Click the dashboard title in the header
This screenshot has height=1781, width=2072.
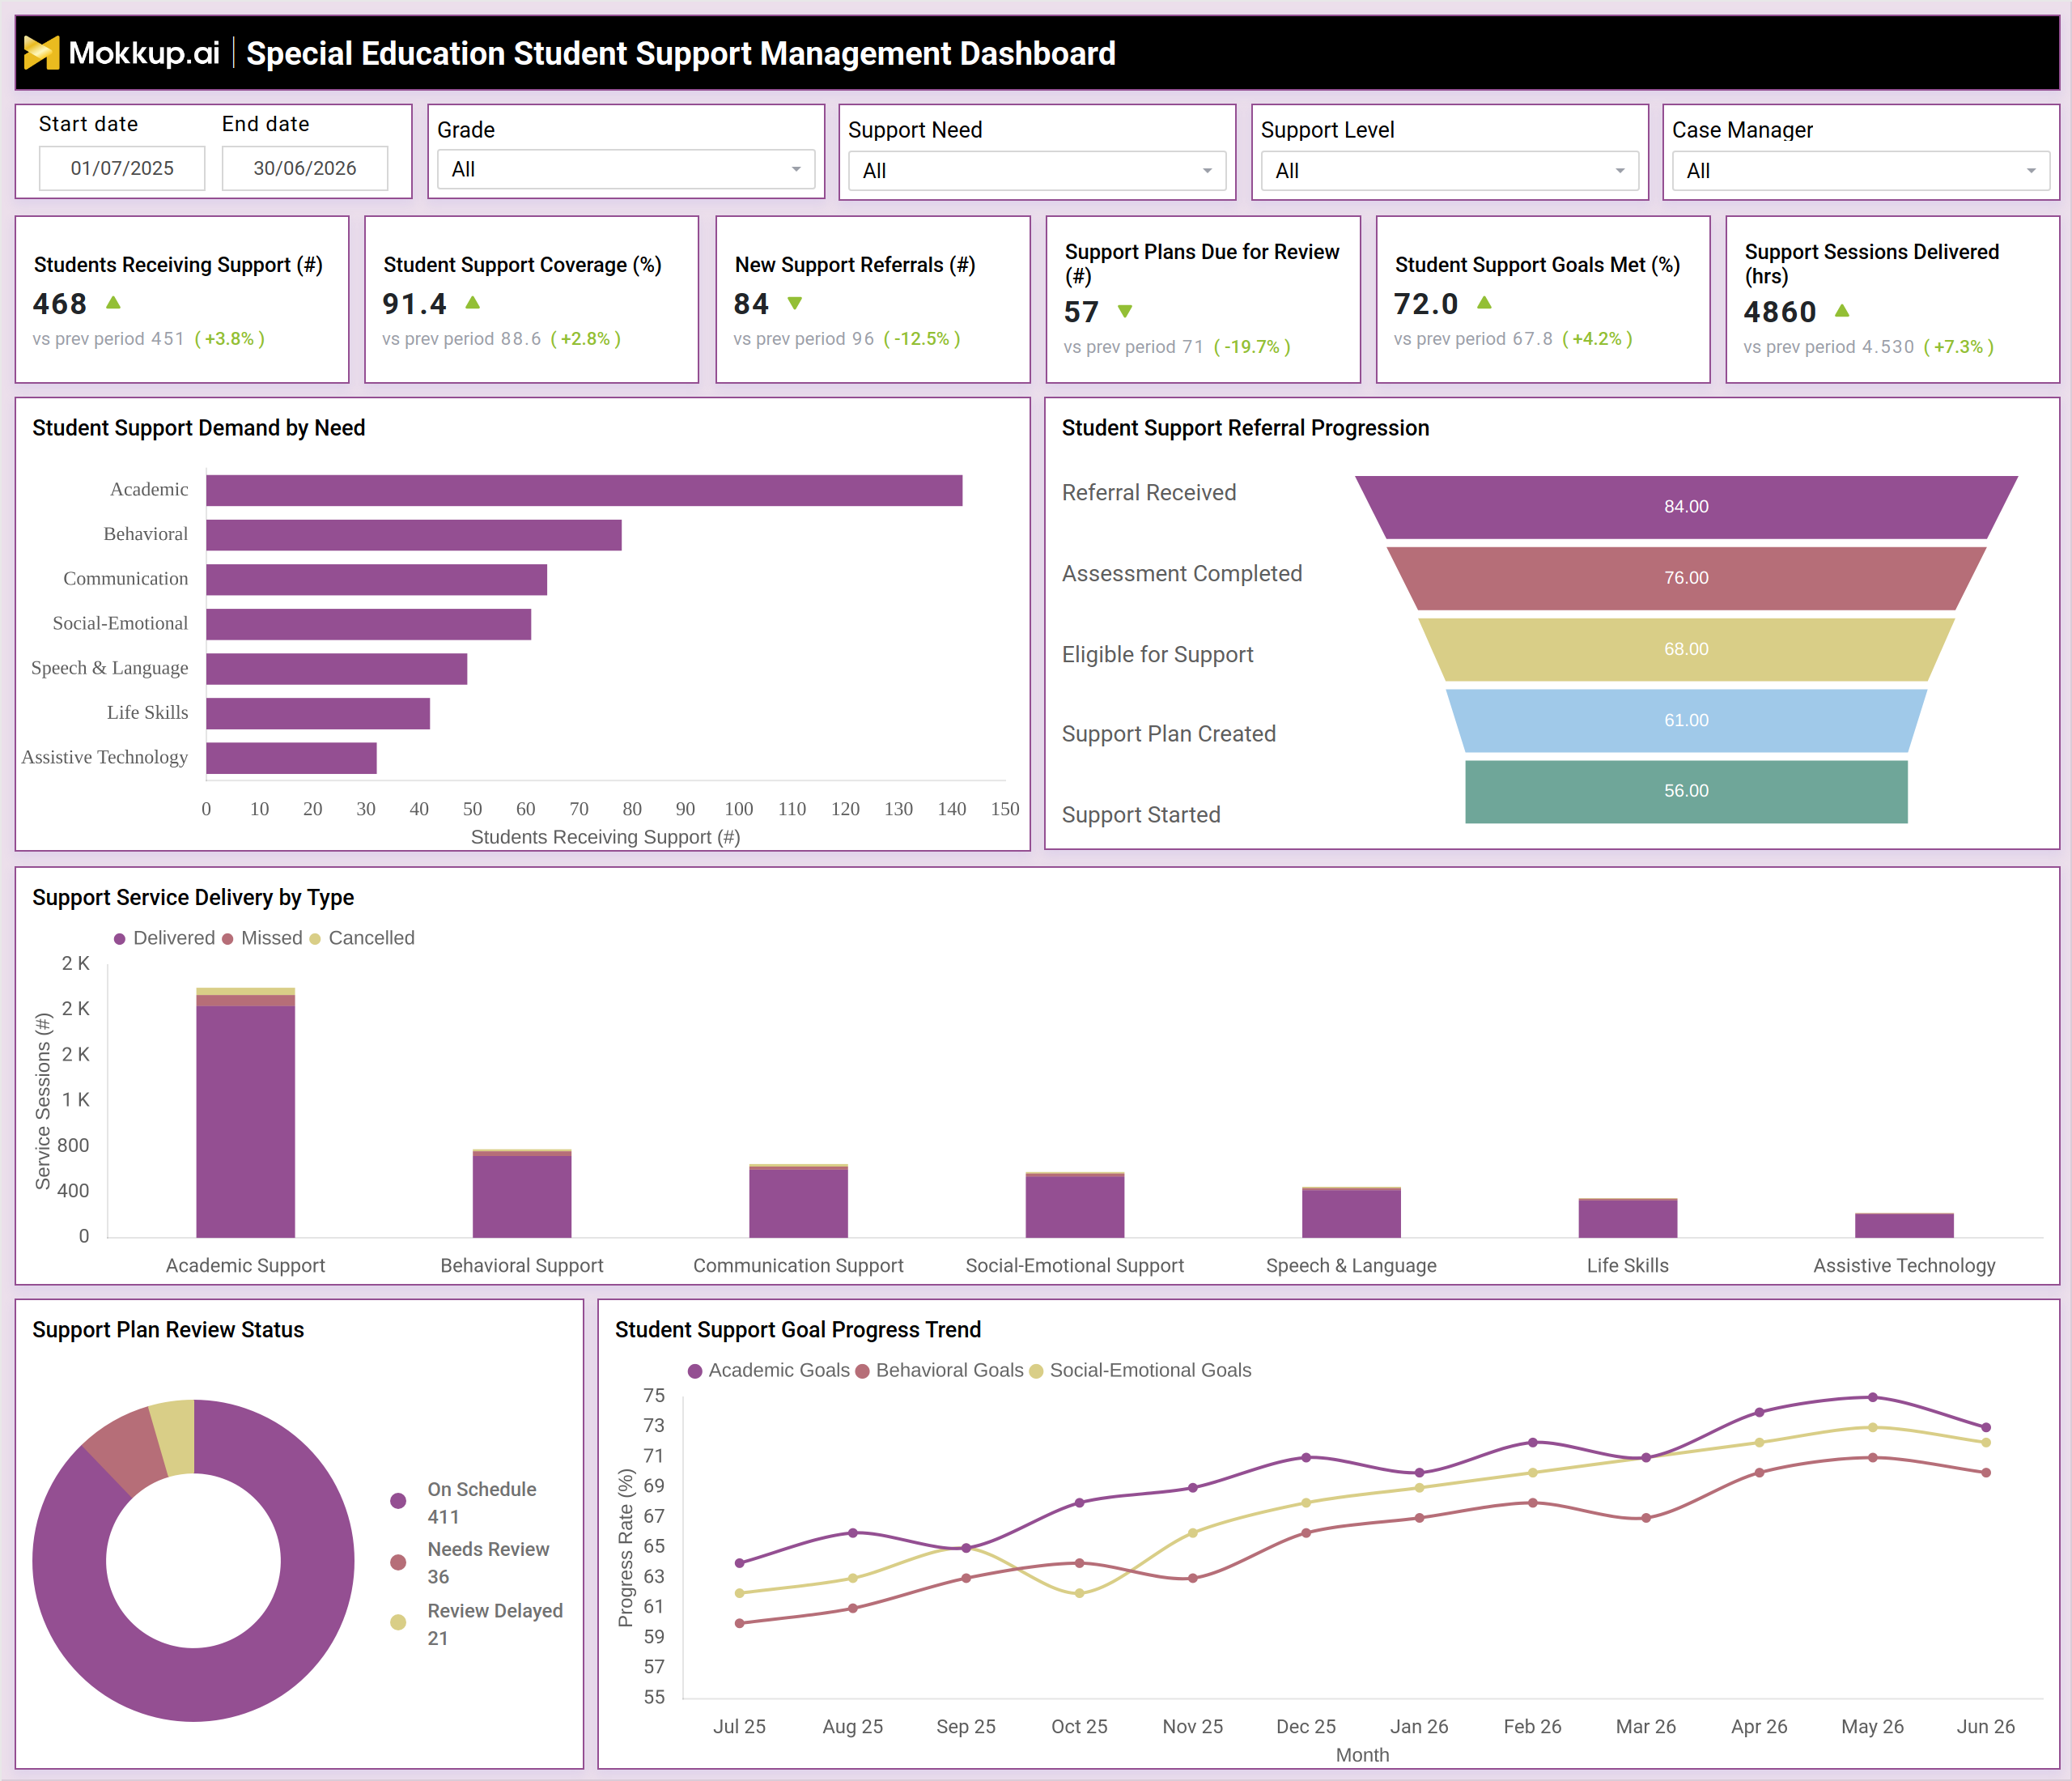(681, 53)
